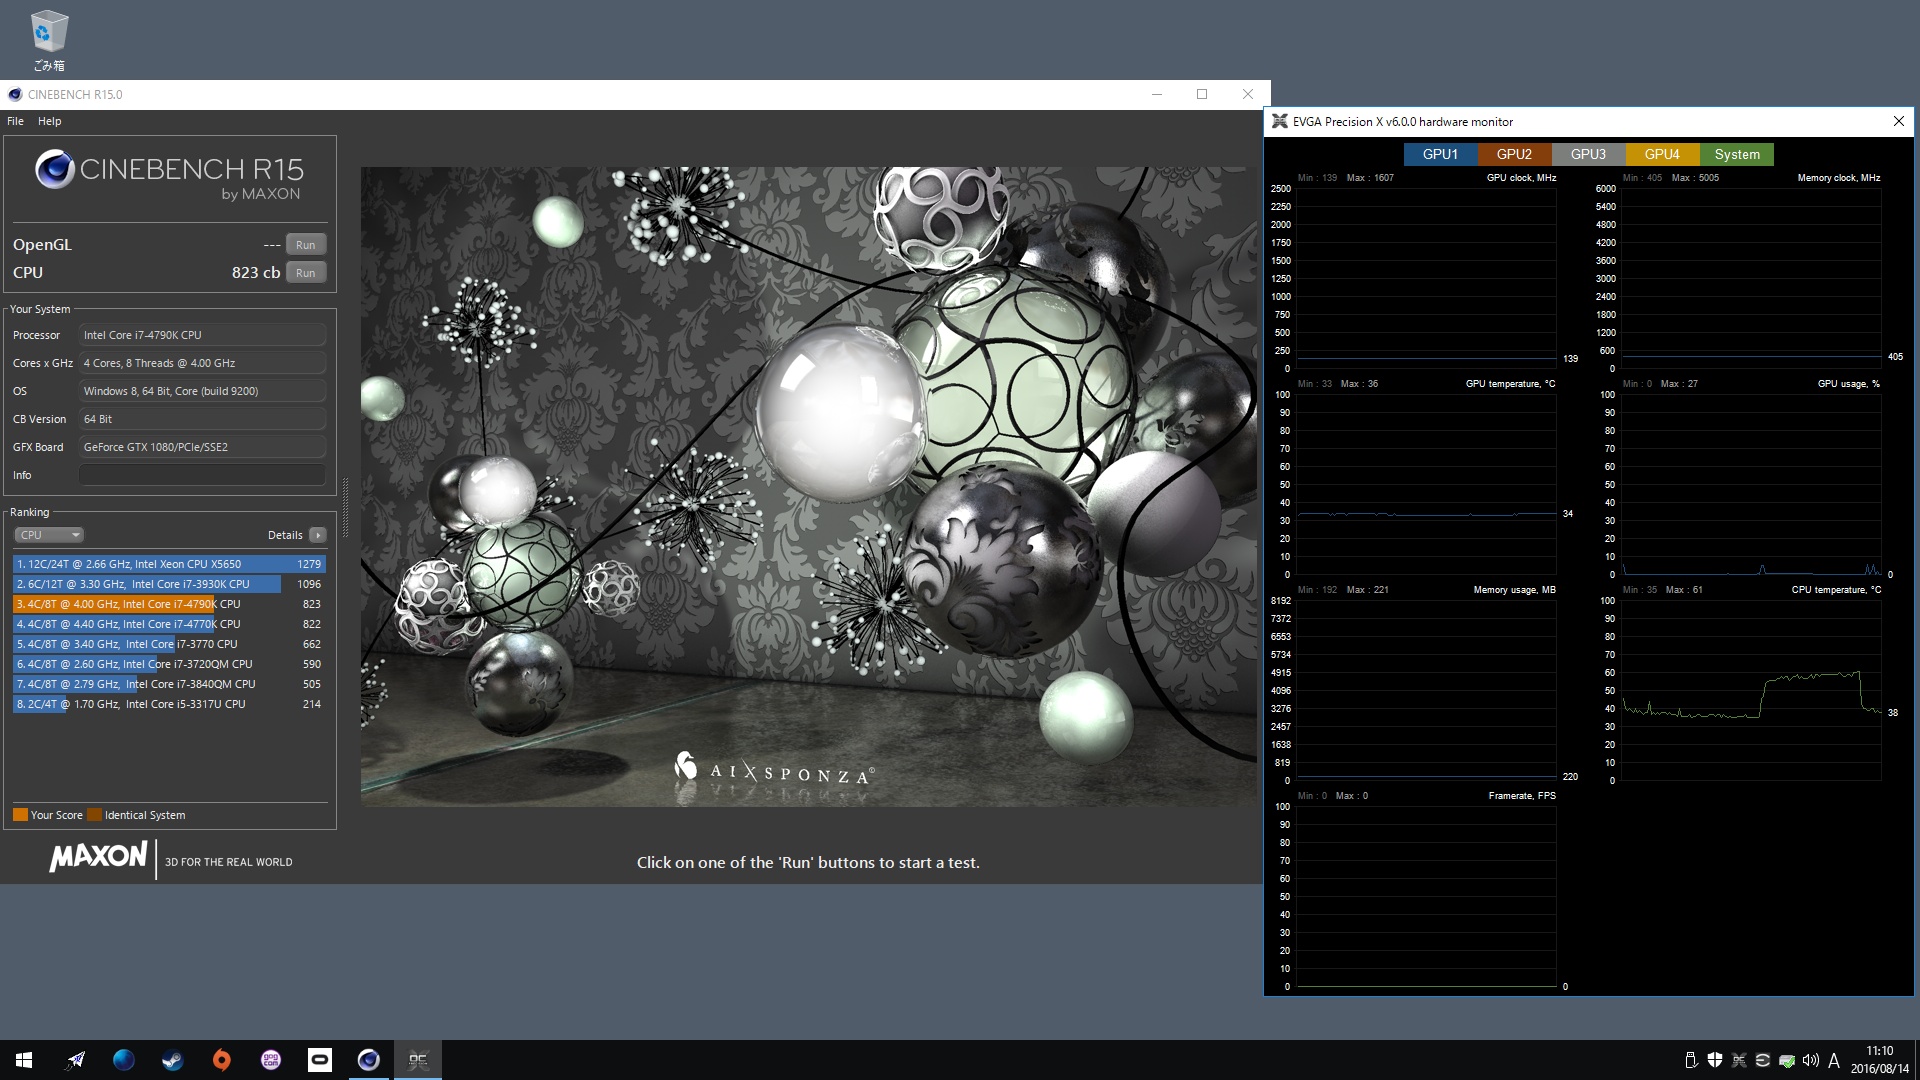This screenshot has width=1920, height=1080.
Task: Click the GPU temperature graph
Action: 1426,484
